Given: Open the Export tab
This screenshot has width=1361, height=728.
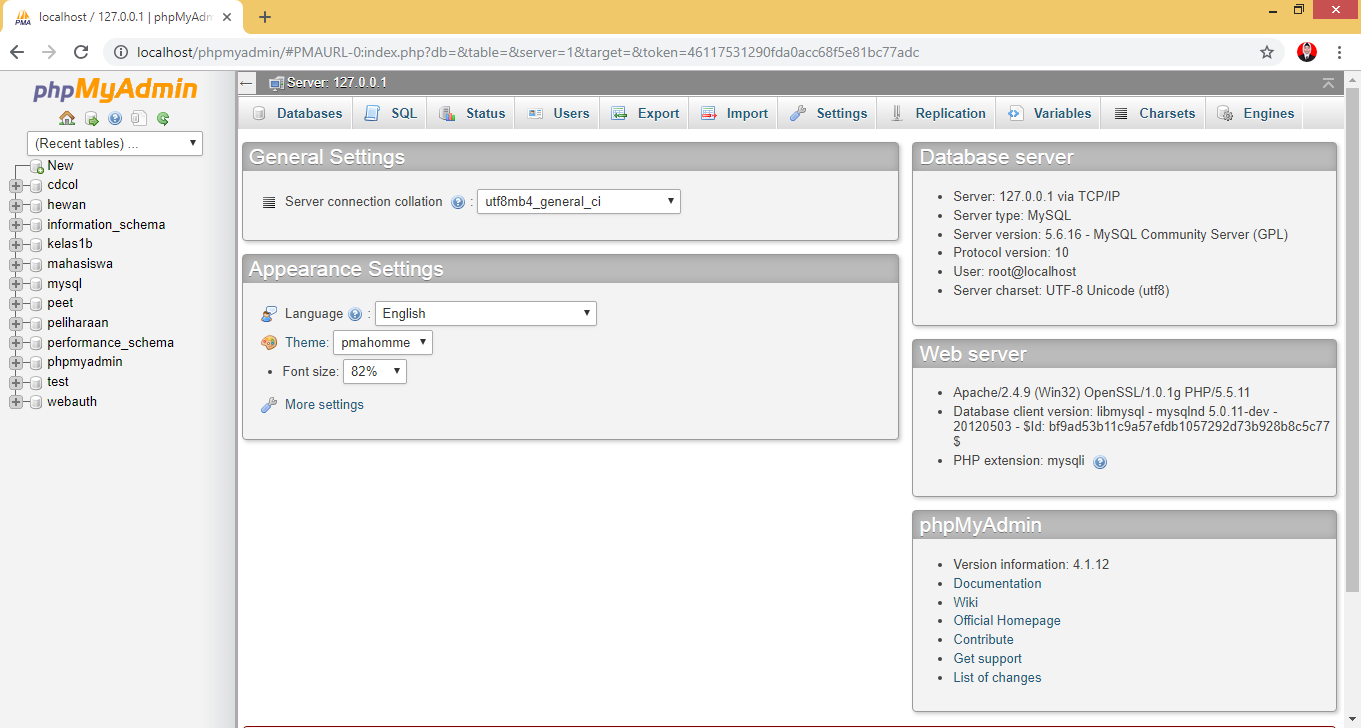Looking at the screenshot, I should pyautogui.click(x=645, y=114).
